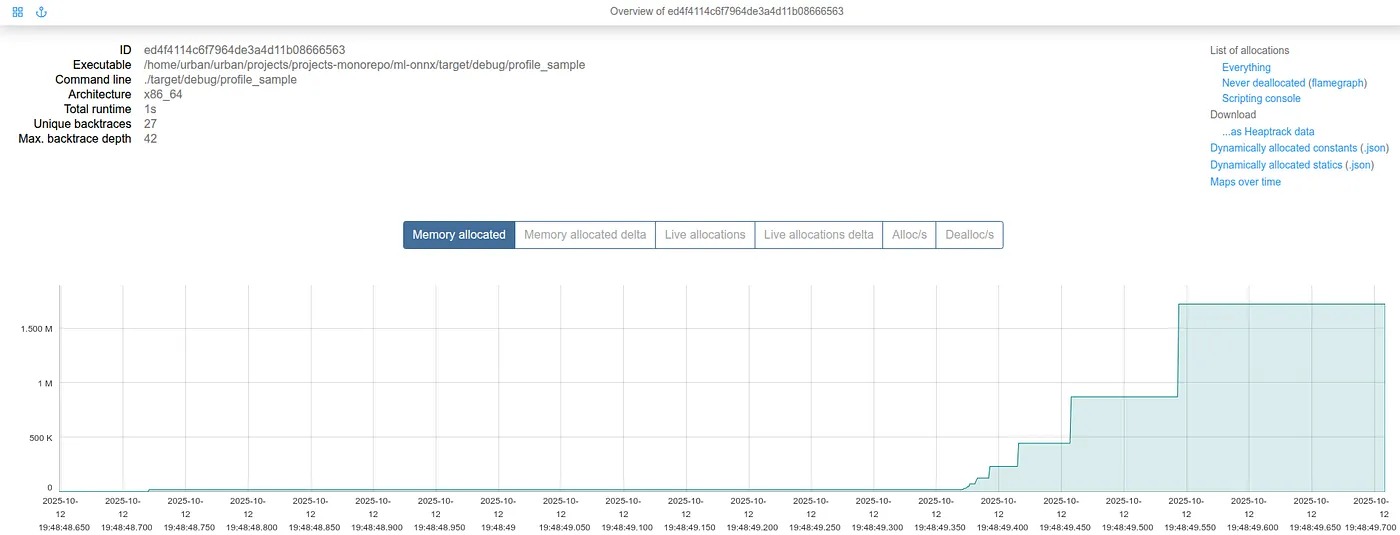The width and height of the screenshot is (1400, 535).
Task: View the Dealloc/s graph
Action: click(969, 235)
